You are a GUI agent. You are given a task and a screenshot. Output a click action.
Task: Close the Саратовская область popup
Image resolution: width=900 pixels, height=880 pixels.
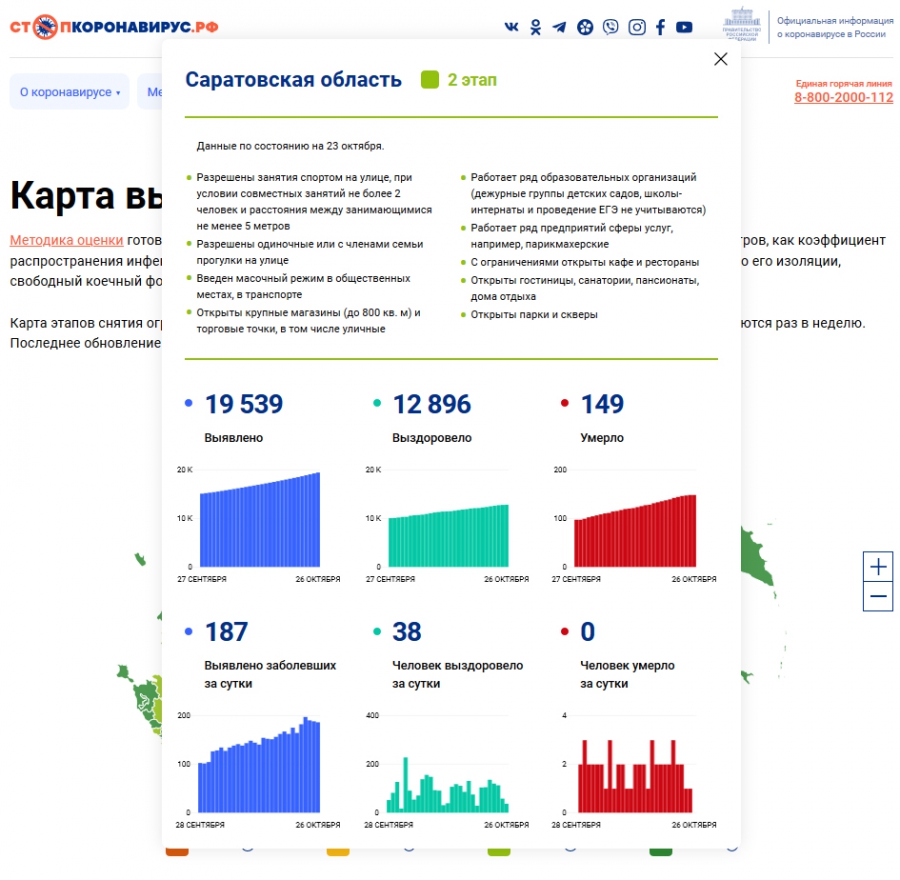[x=721, y=59]
